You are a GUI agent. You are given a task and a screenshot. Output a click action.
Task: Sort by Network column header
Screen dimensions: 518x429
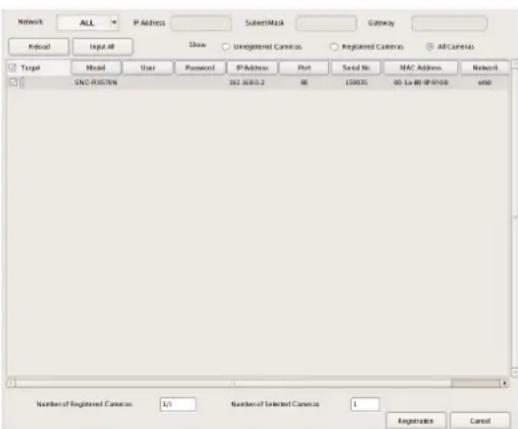pyautogui.click(x=485, y=68)
